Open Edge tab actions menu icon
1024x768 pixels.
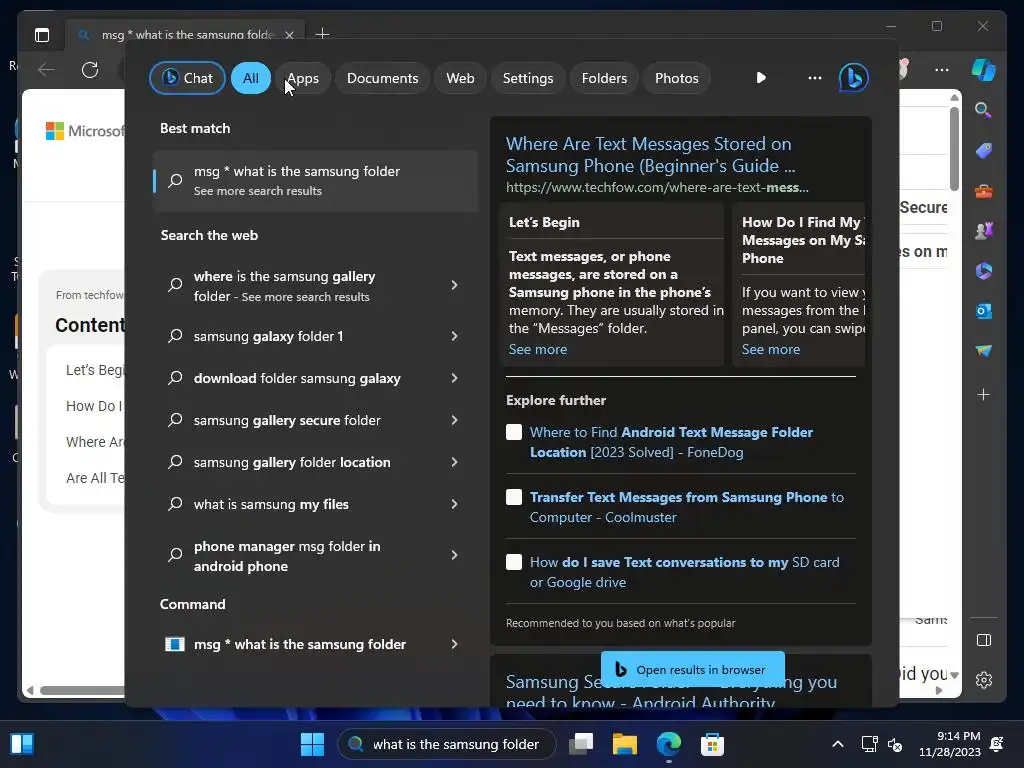(x=42, y=35)
